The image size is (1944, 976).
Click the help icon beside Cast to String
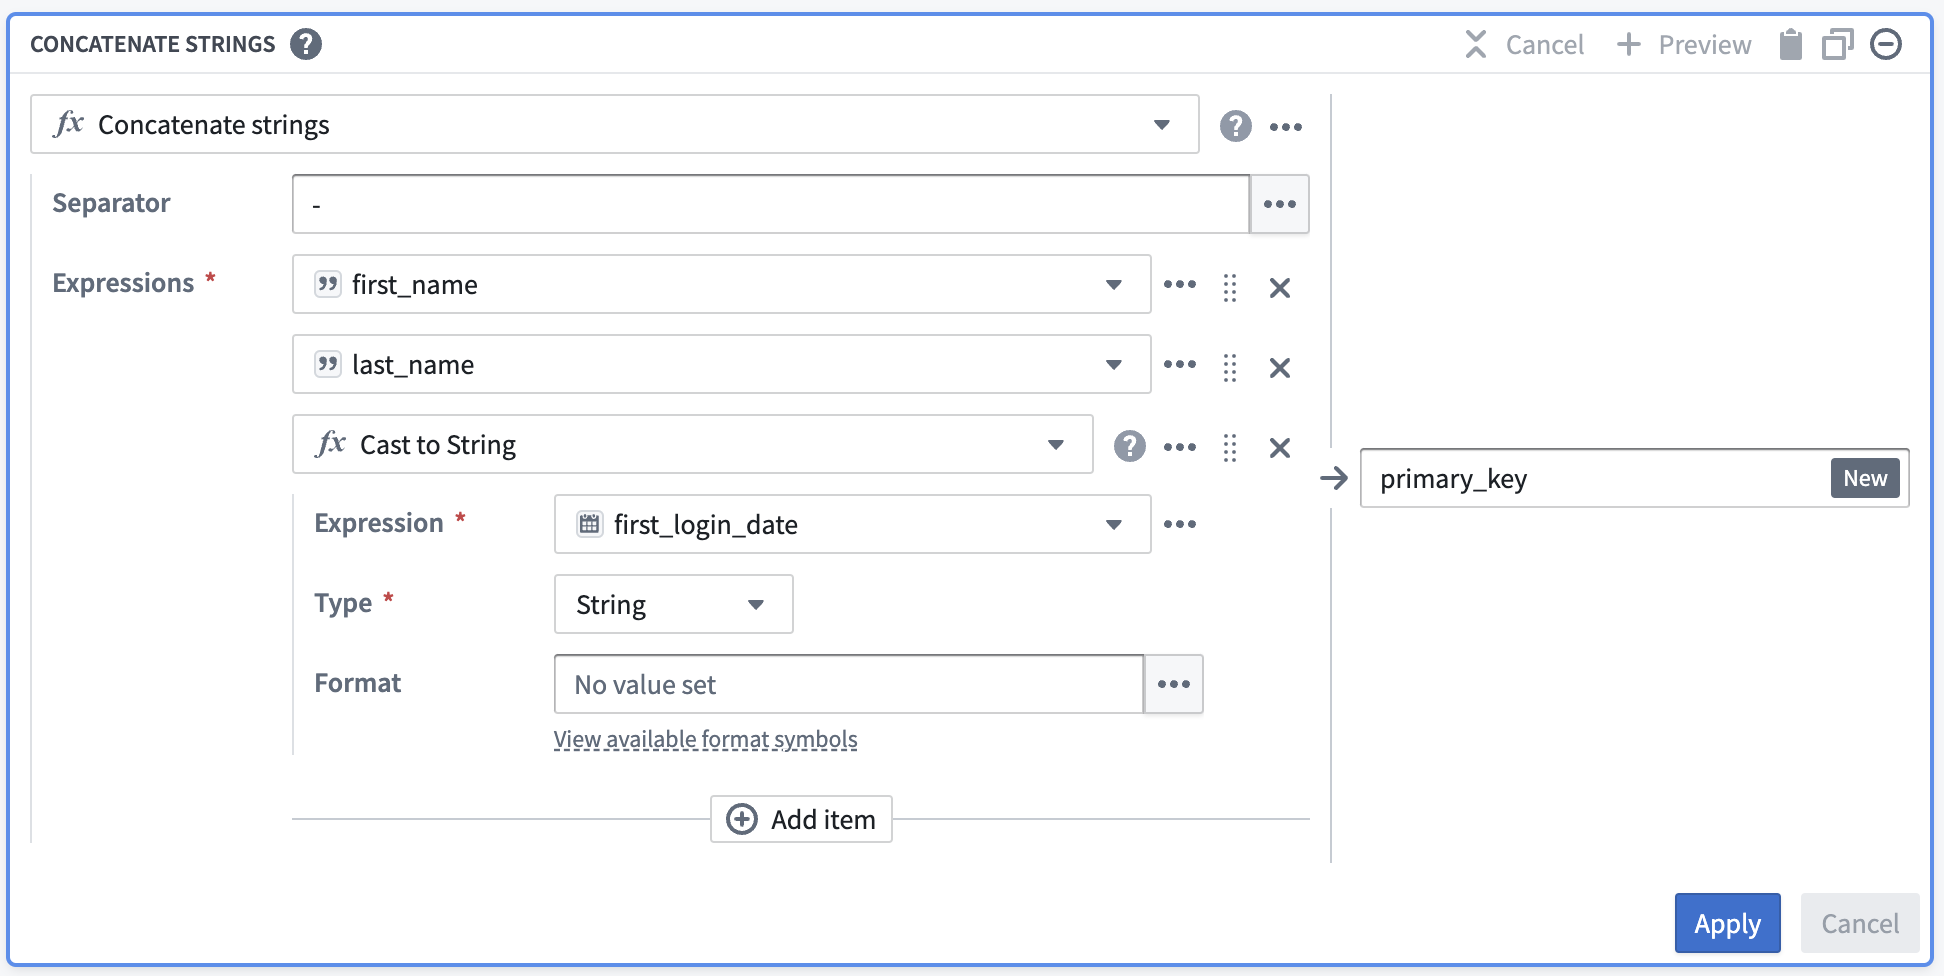point(1130,446)
